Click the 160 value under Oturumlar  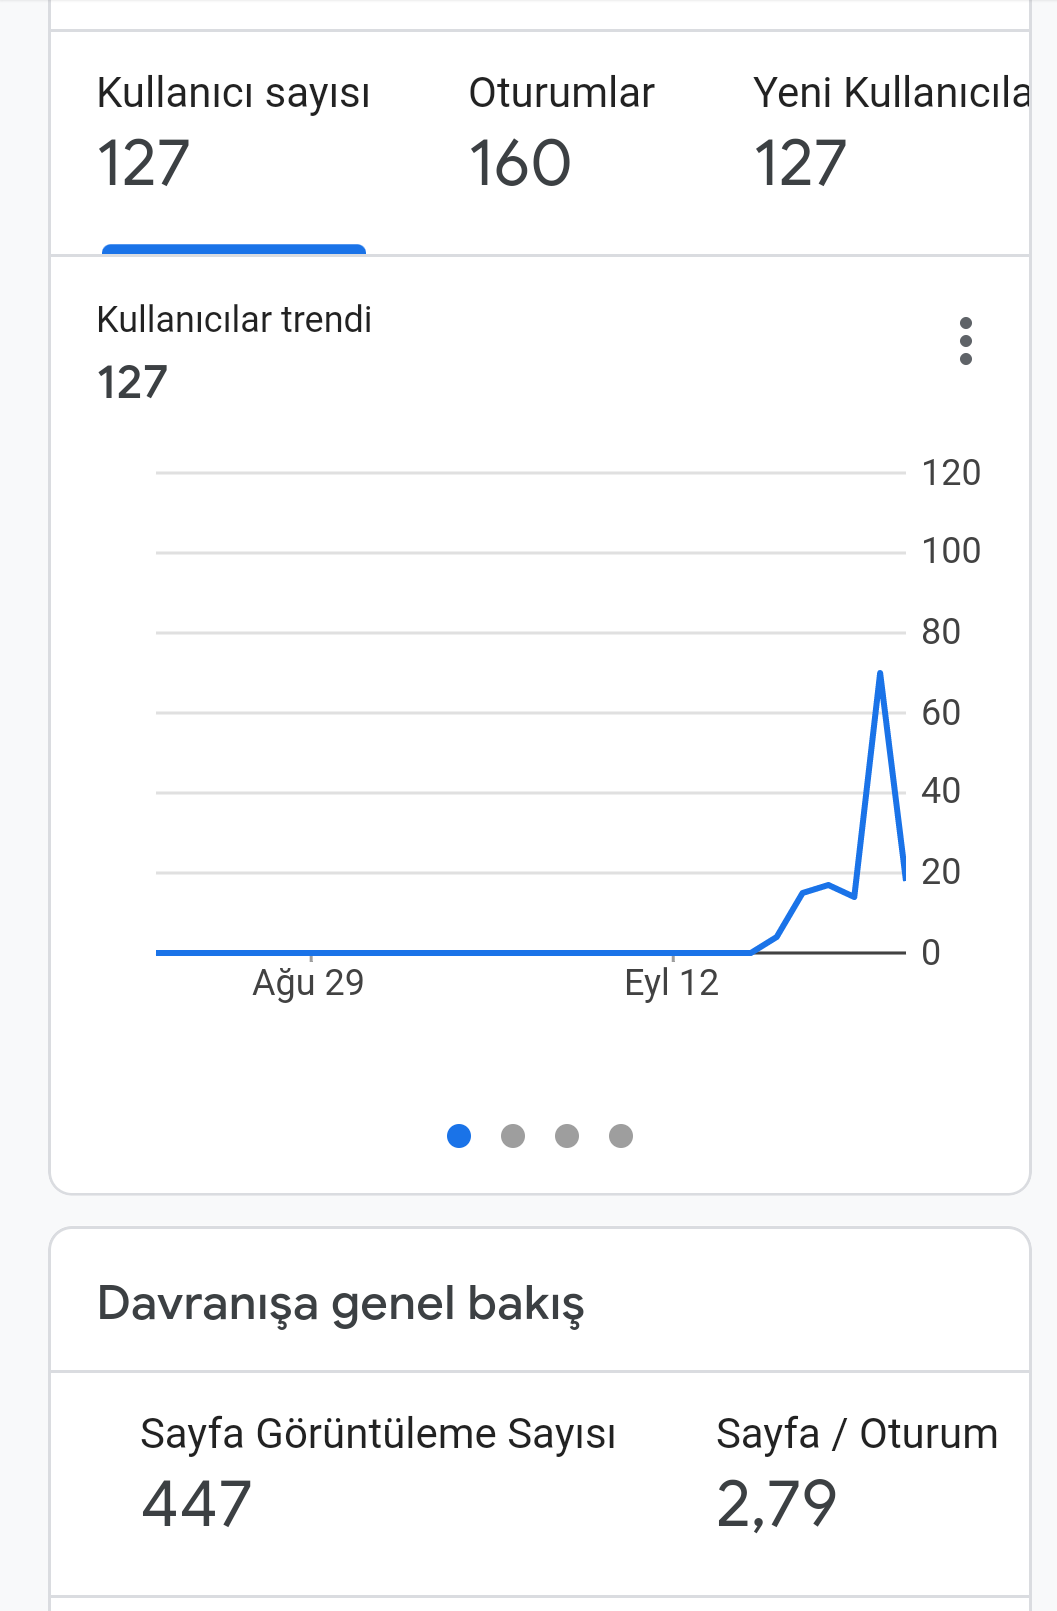(x=520, y=164)
